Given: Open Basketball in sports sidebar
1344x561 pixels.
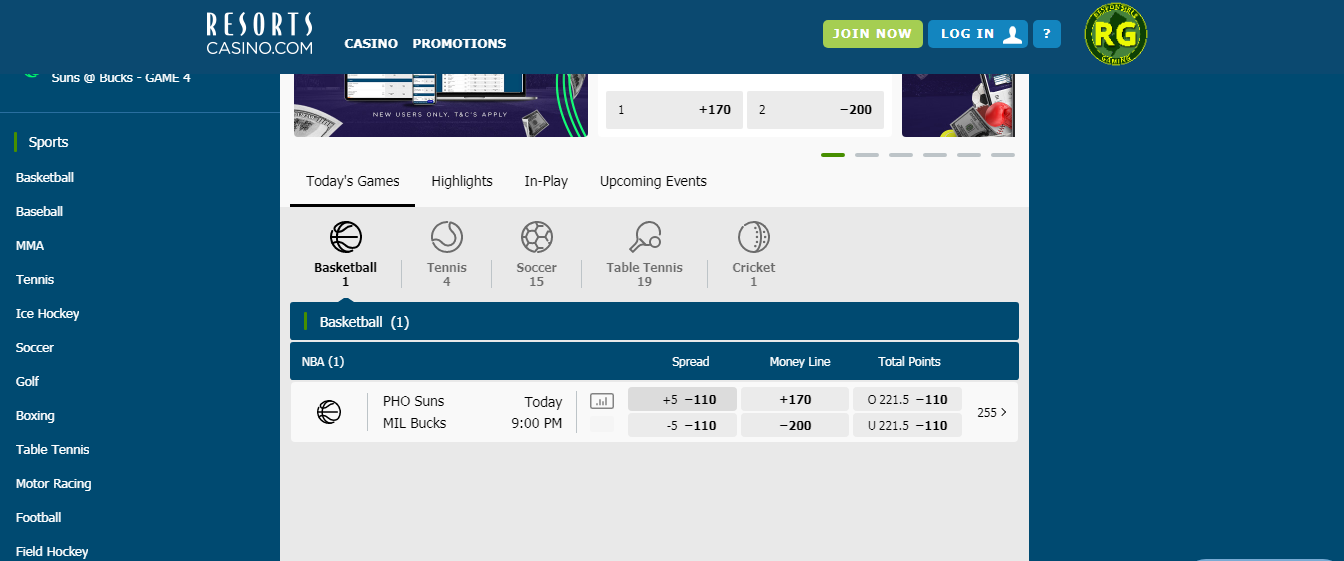Looking at the screenshot, I should coord(45,178).
